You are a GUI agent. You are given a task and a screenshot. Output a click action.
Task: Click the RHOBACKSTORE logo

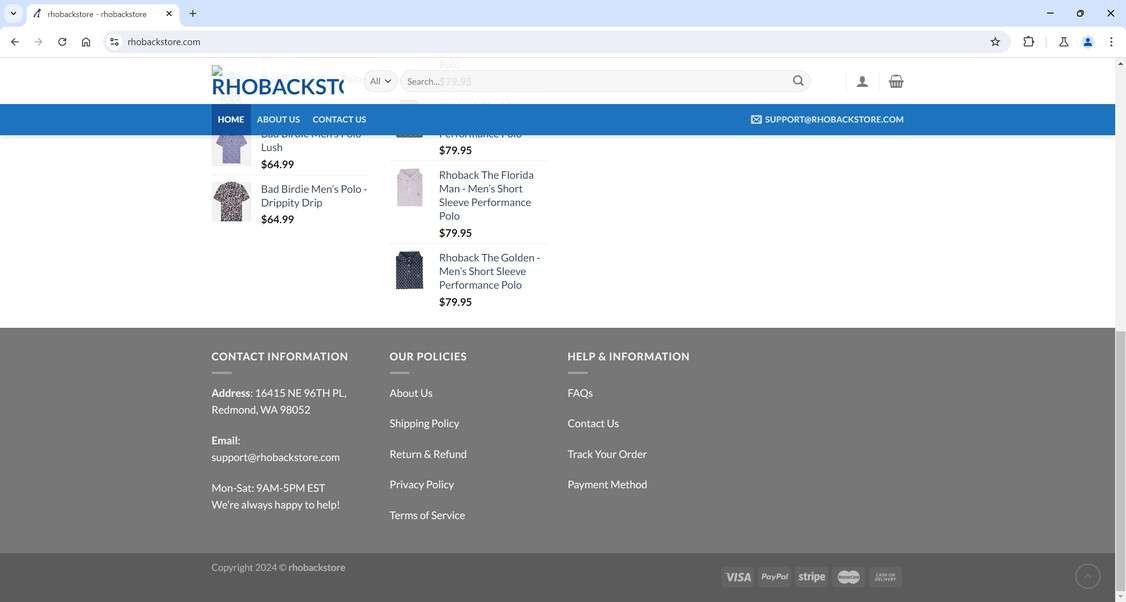pyautogui.click(x=277, y=81)
